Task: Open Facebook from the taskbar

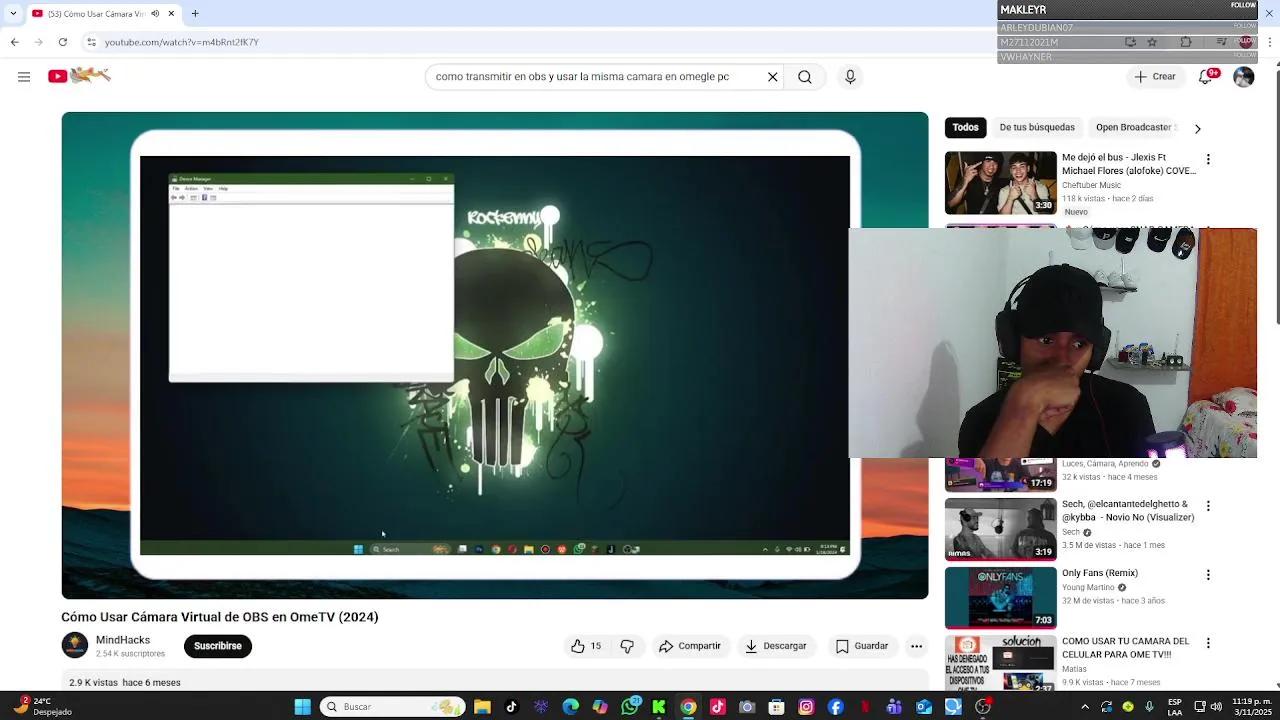Action: [836, 707]
